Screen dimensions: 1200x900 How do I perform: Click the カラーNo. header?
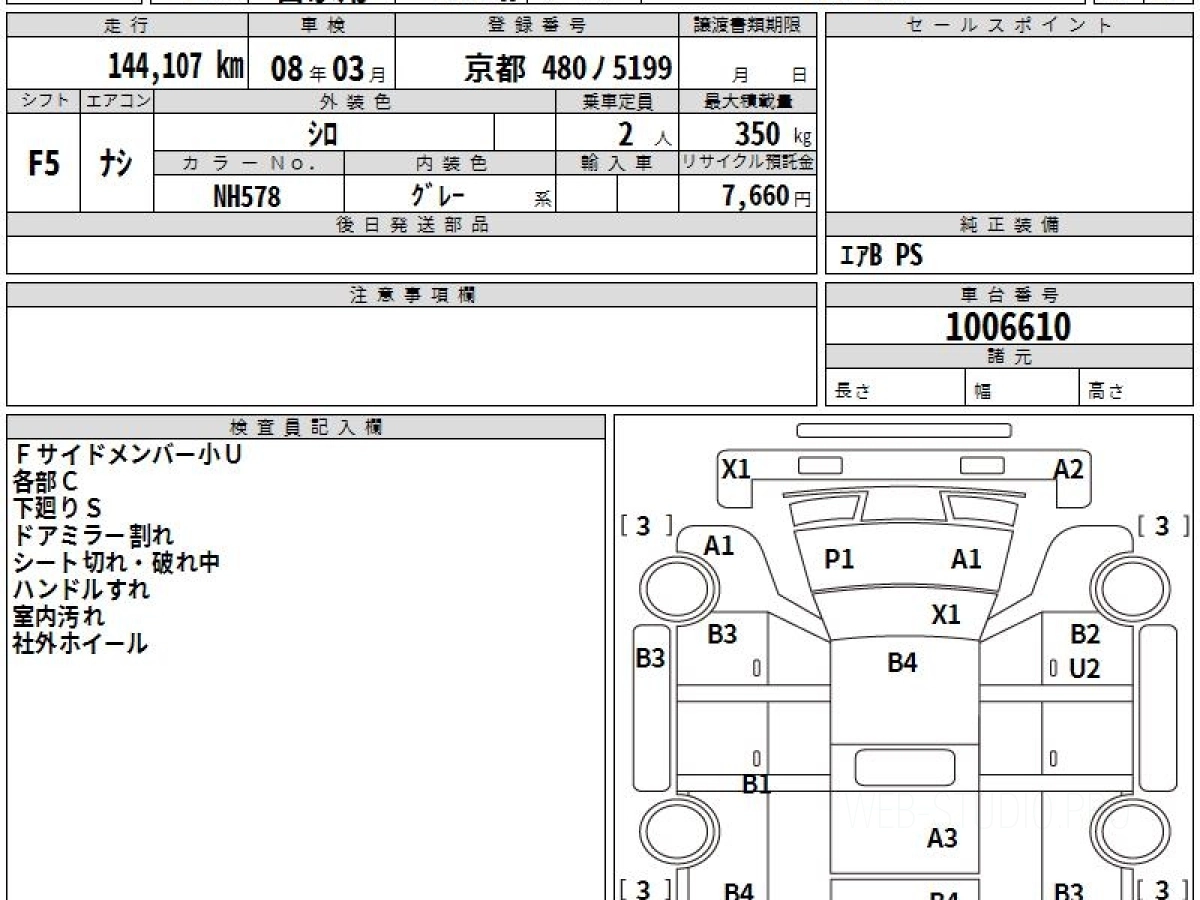[249, 162]
